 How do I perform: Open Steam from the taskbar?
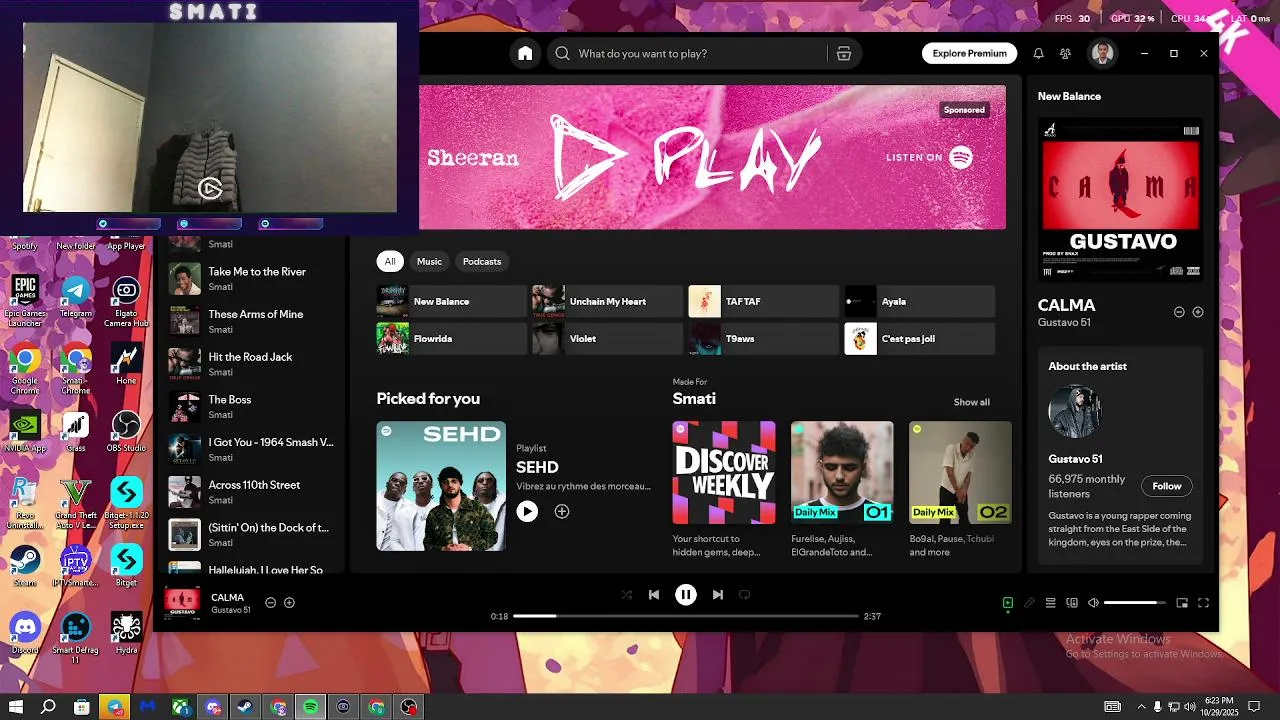(245, 707)
